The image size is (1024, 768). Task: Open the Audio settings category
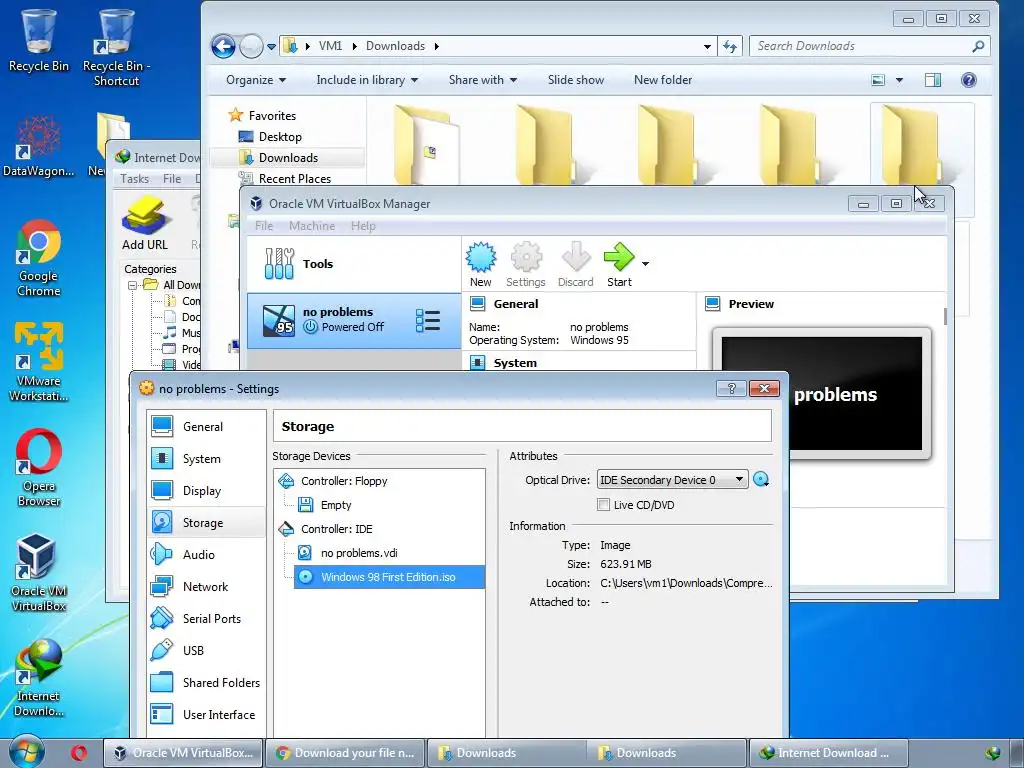[x=206, y=554]
